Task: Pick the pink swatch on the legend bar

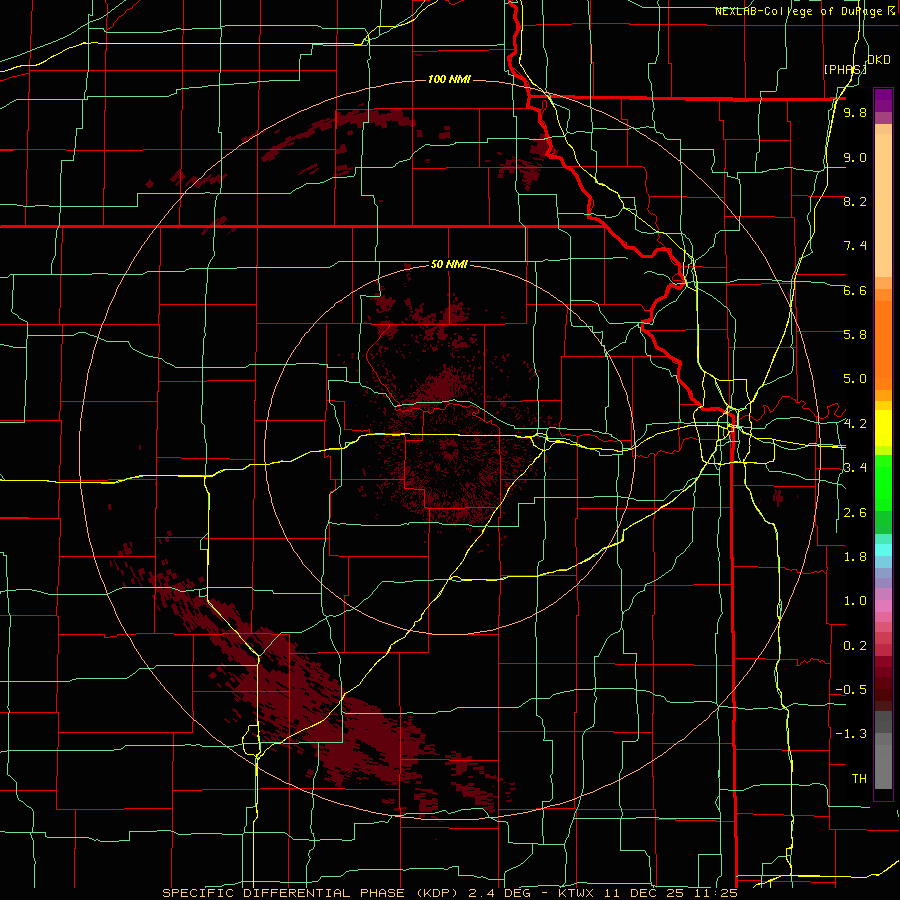Action: tap(883, 606)
